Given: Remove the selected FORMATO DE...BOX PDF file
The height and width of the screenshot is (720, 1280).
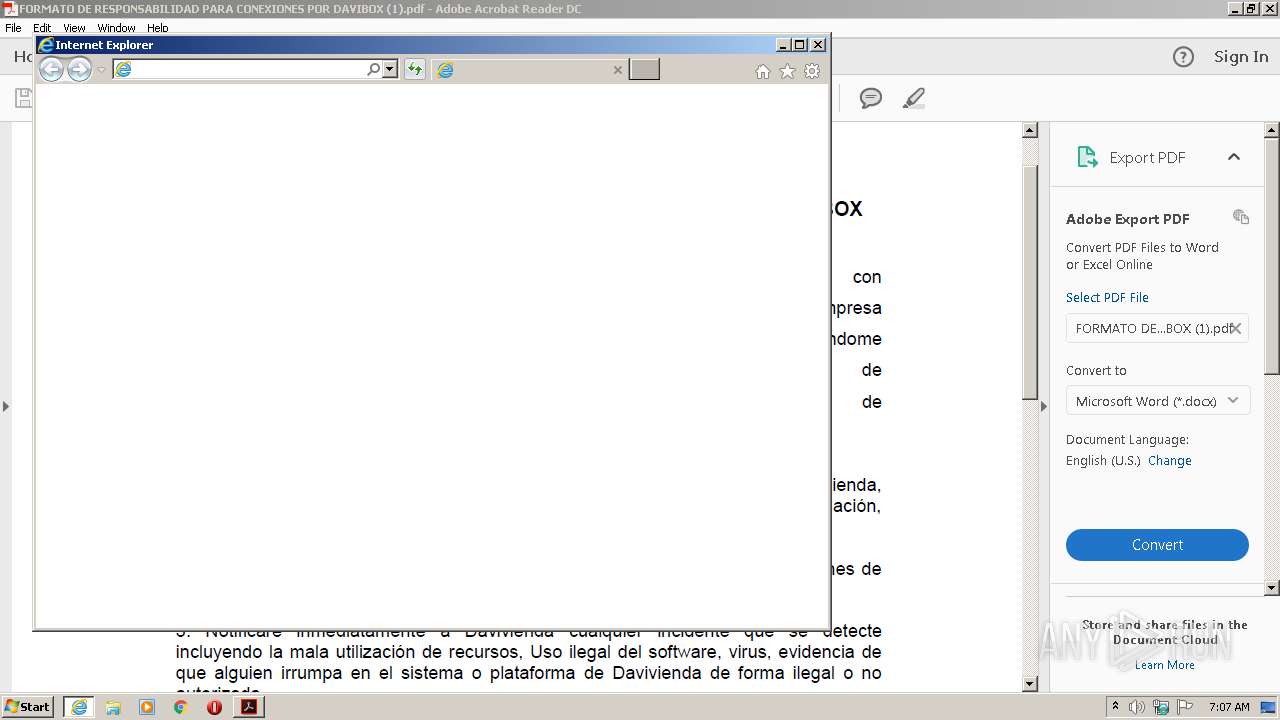Looking at the screenshot, I should (1236, 328).
